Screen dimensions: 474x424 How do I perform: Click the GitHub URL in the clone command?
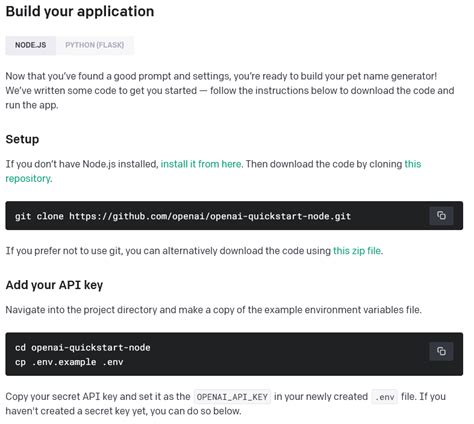(210, 216)
